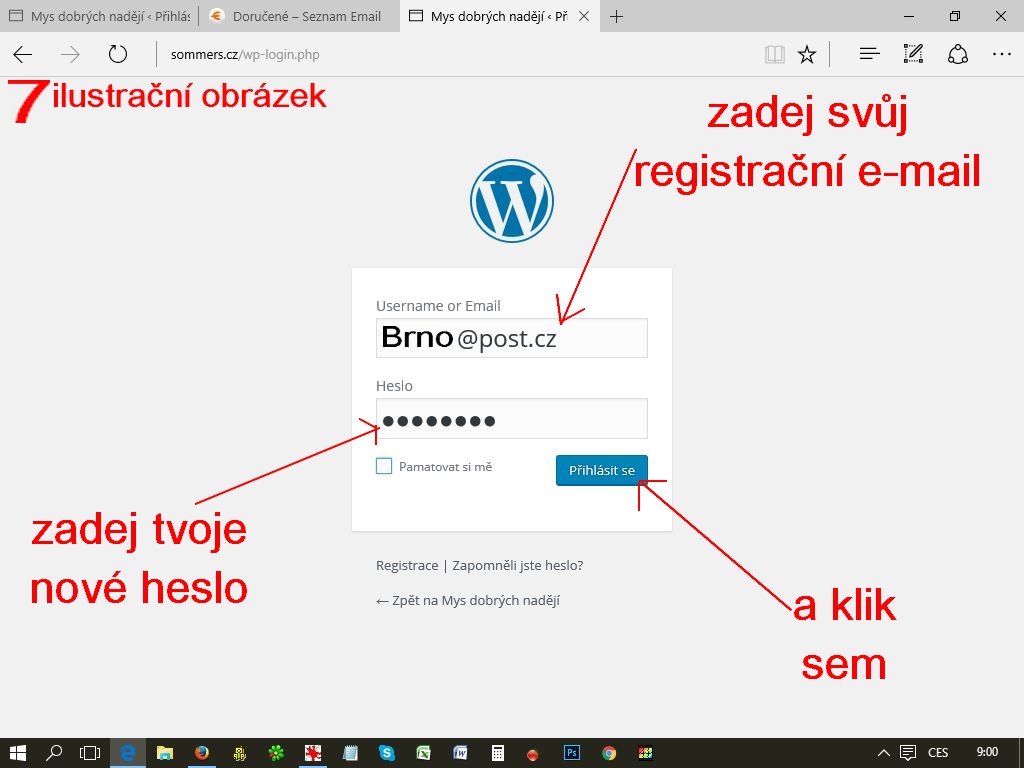Show hidden tray icons chevron

pyautogui.click(x=884, y=753)
